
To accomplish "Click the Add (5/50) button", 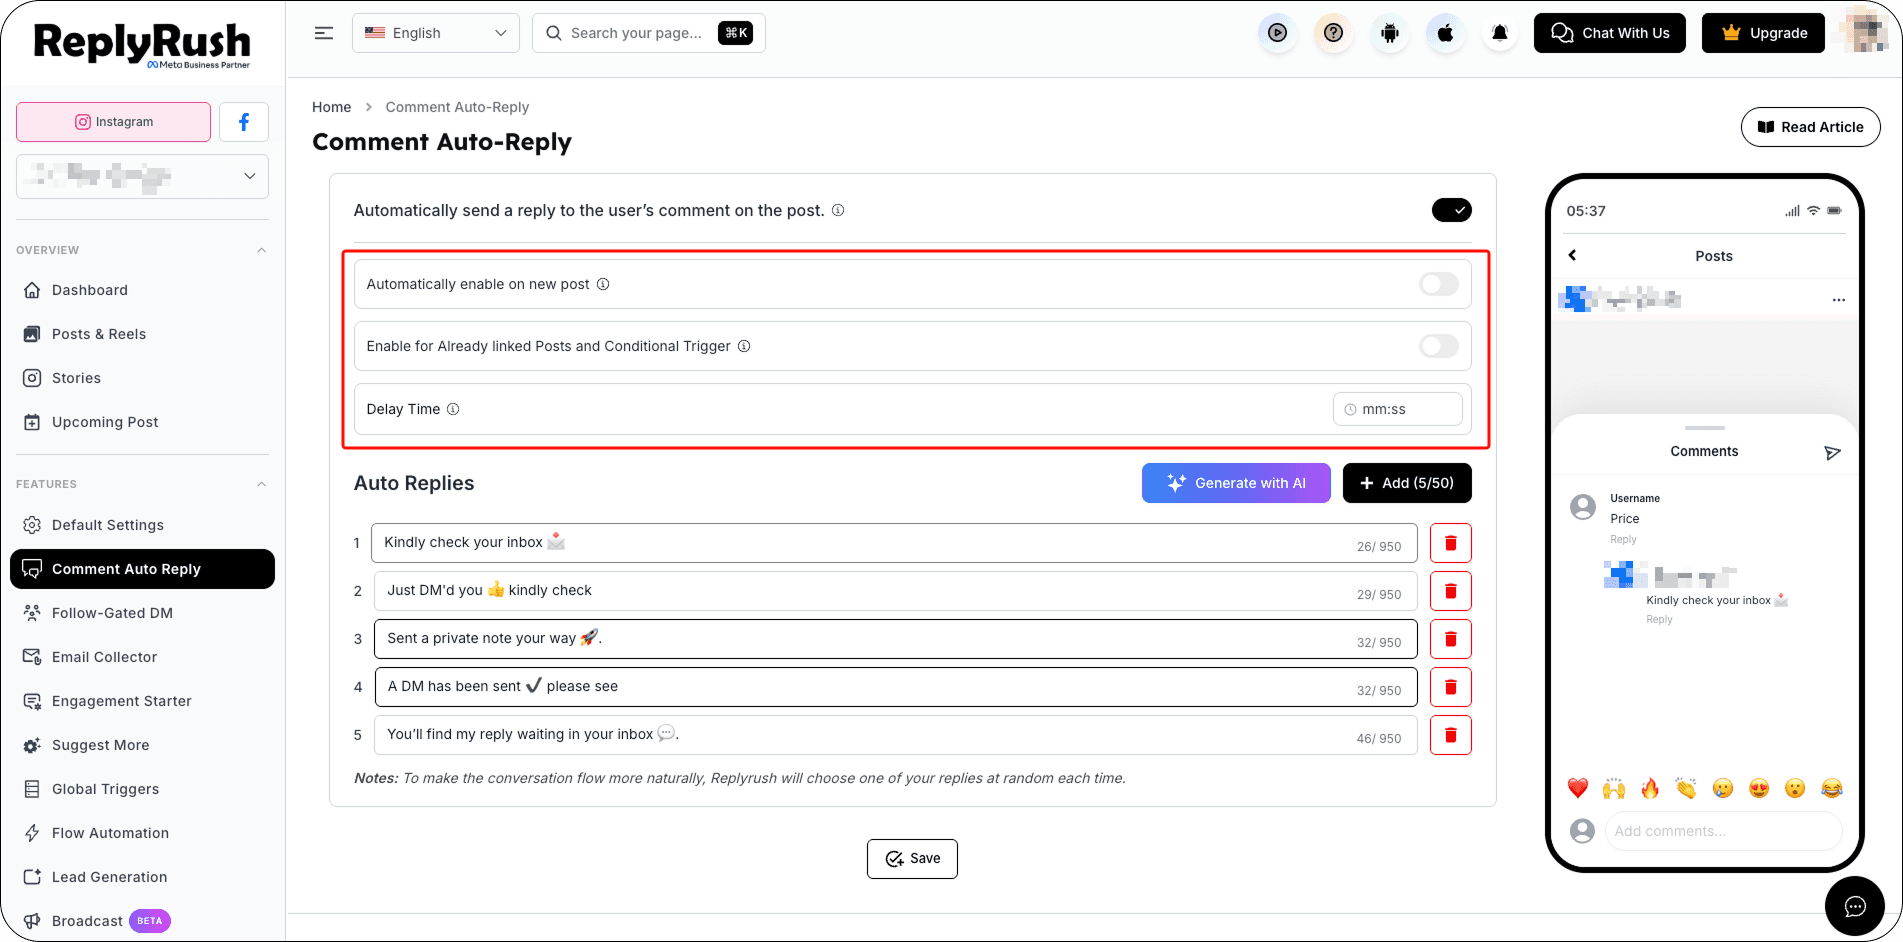I will pyautogui.click(x=1407, y=483).
